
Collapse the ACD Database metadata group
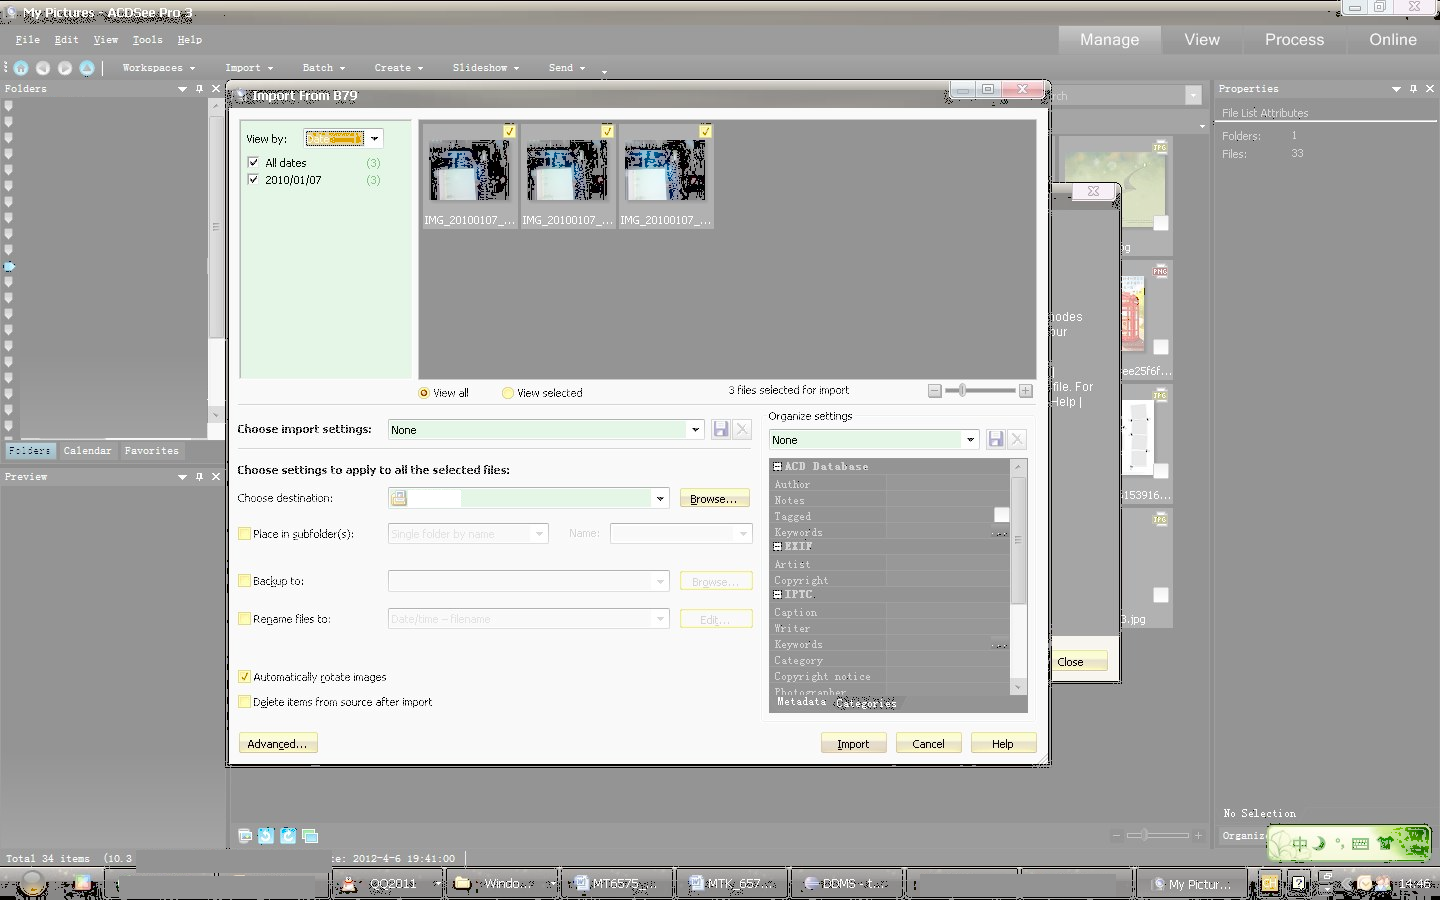778,467
